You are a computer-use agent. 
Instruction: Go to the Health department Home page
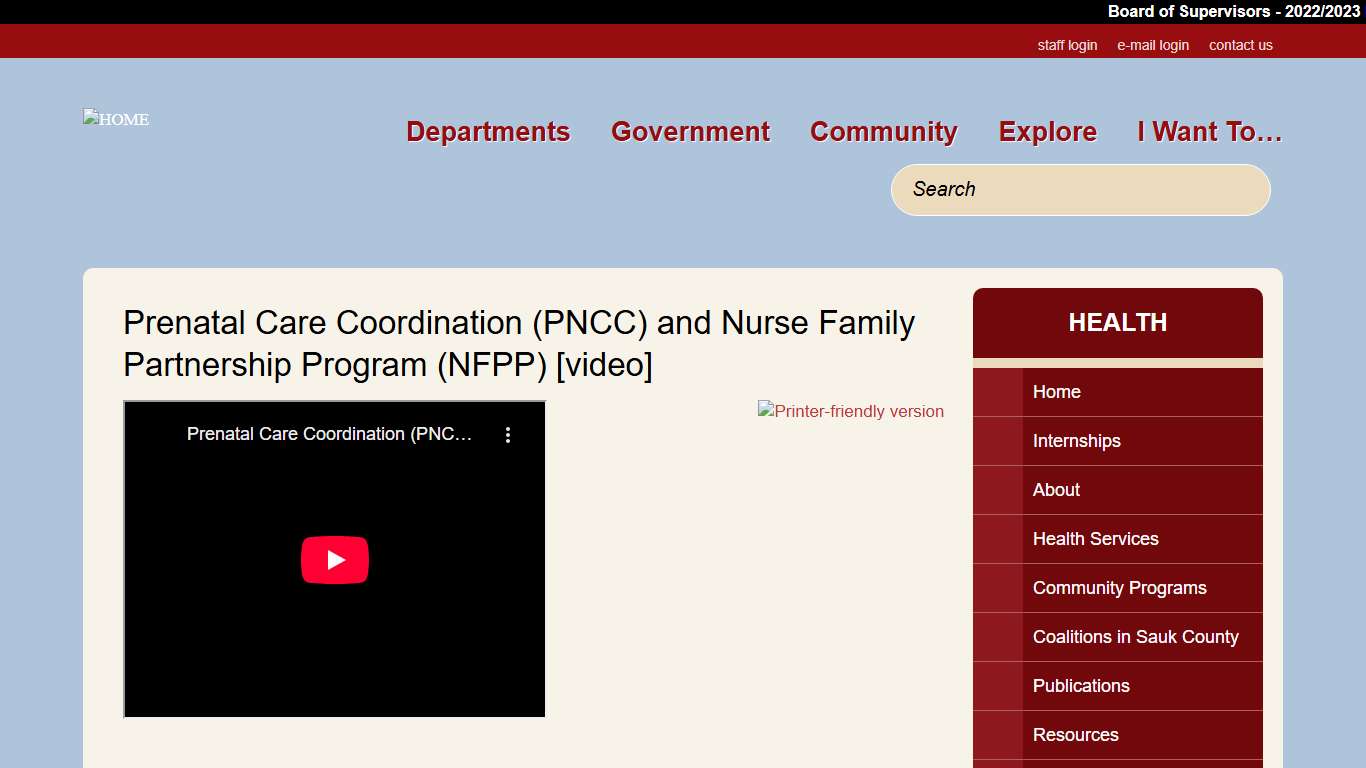(1056, 392)
